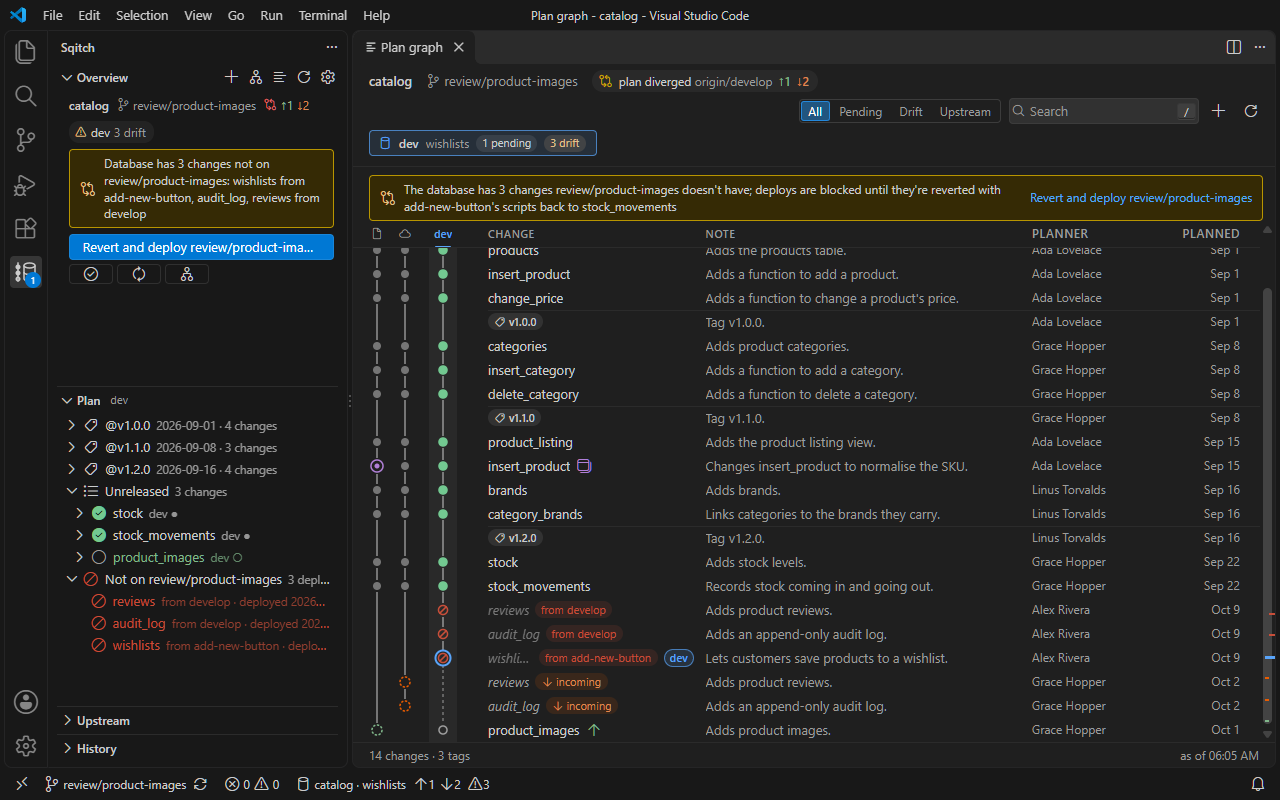Open the Search view in the activity bar
This screenshot has height=800, width=1280.
coord(26,95)
